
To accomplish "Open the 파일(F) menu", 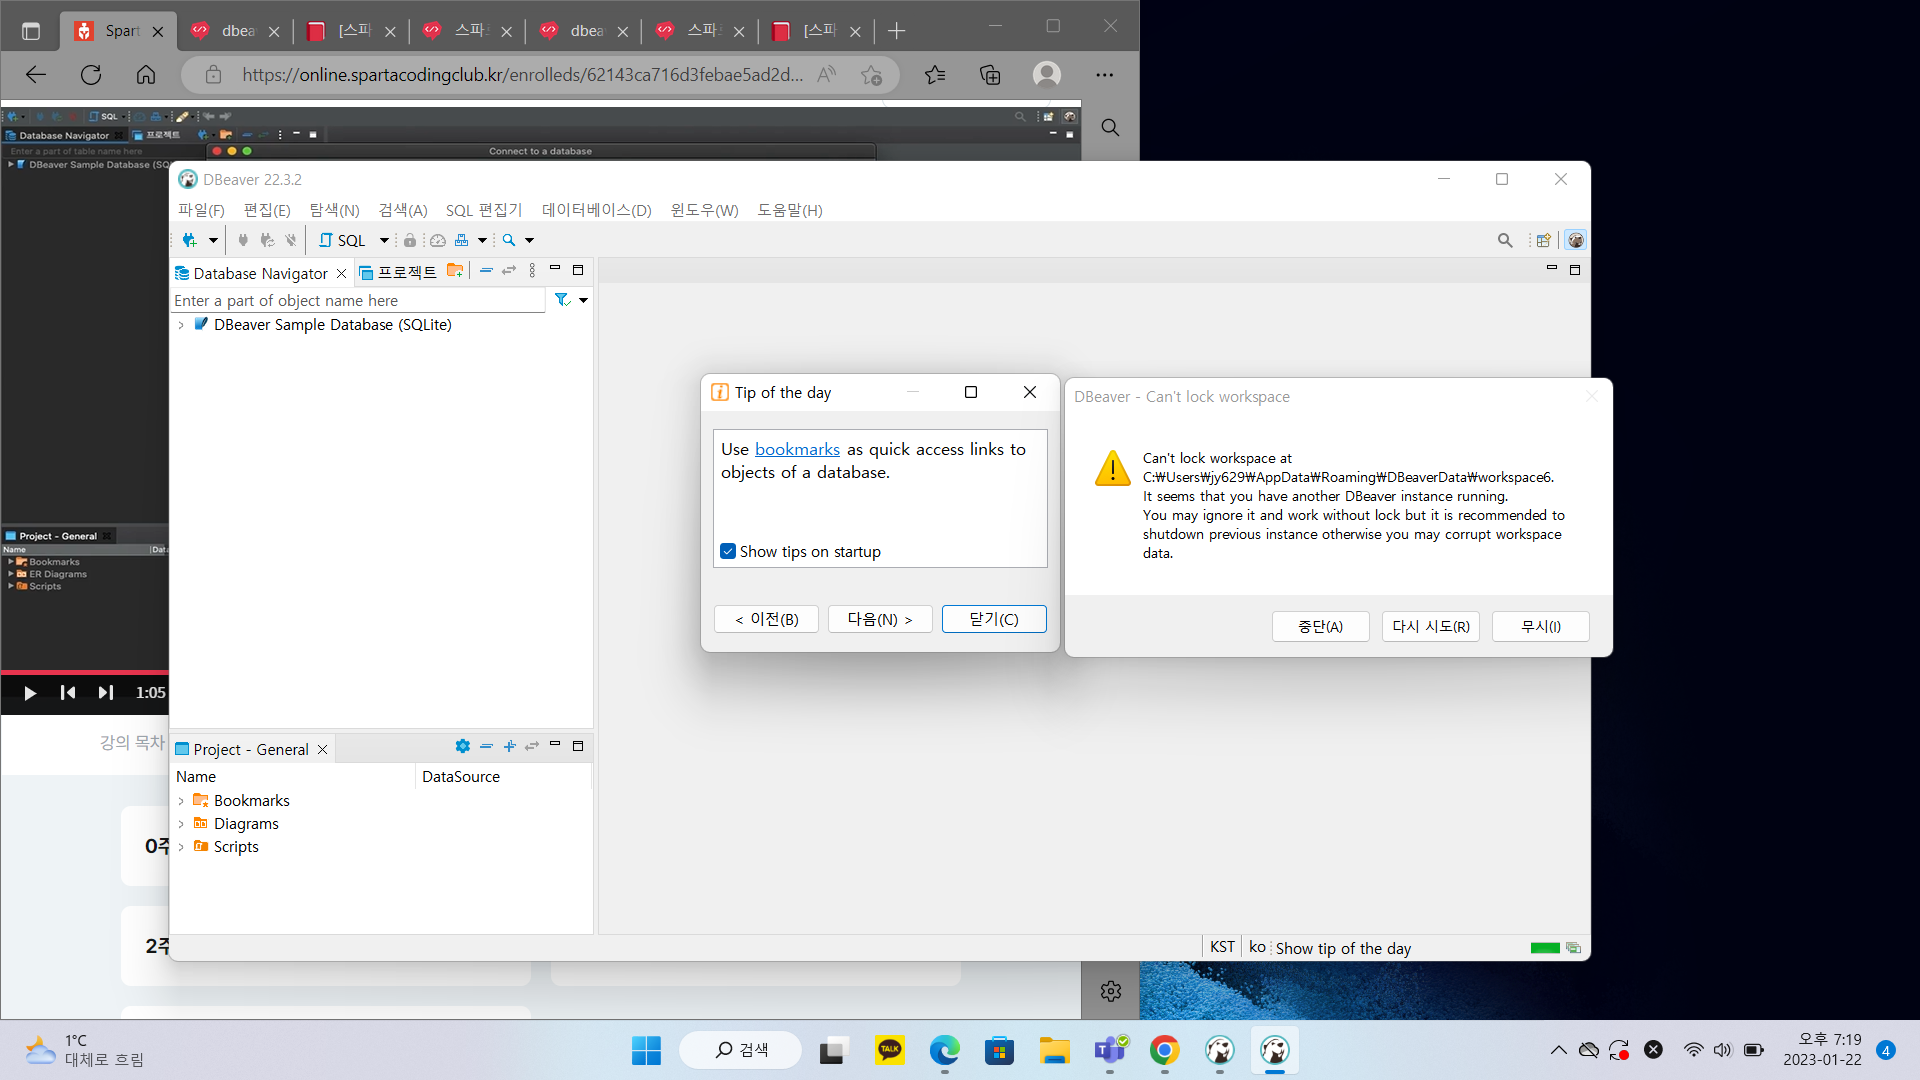I will point(201,210).
